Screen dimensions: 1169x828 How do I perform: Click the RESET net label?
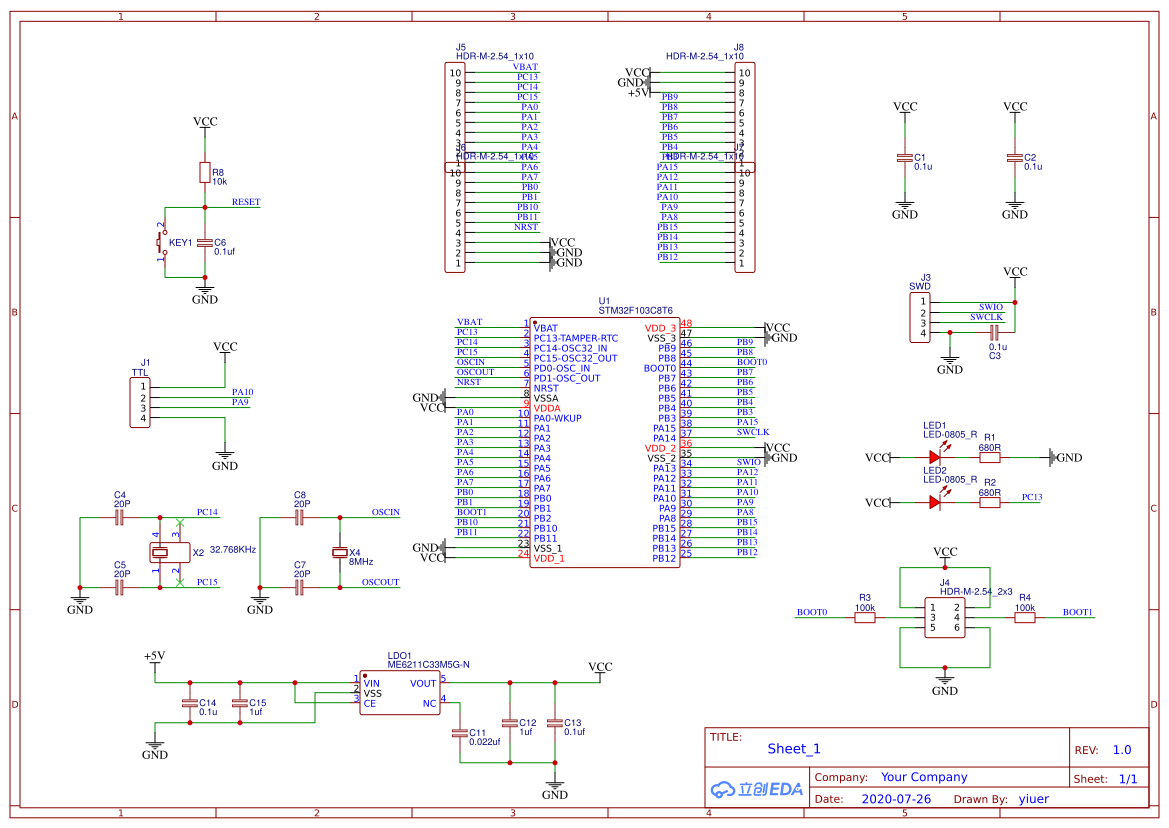point(246,202)
